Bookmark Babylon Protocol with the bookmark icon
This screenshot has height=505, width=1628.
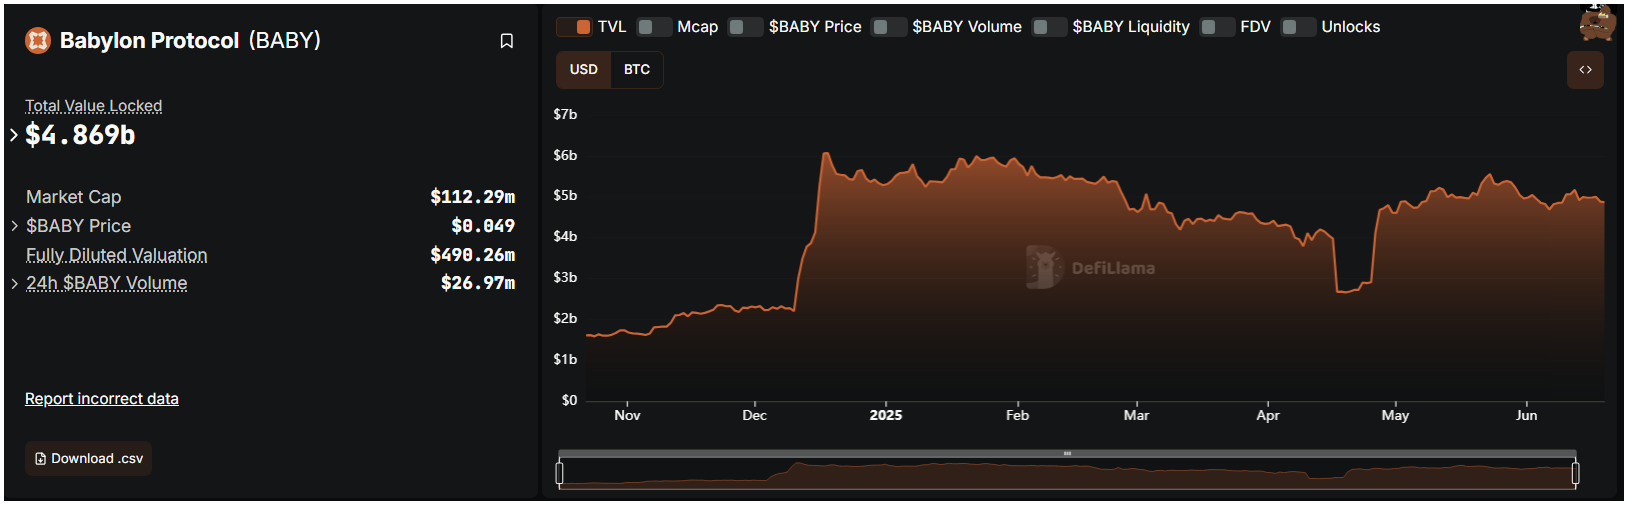pos(507,41)
